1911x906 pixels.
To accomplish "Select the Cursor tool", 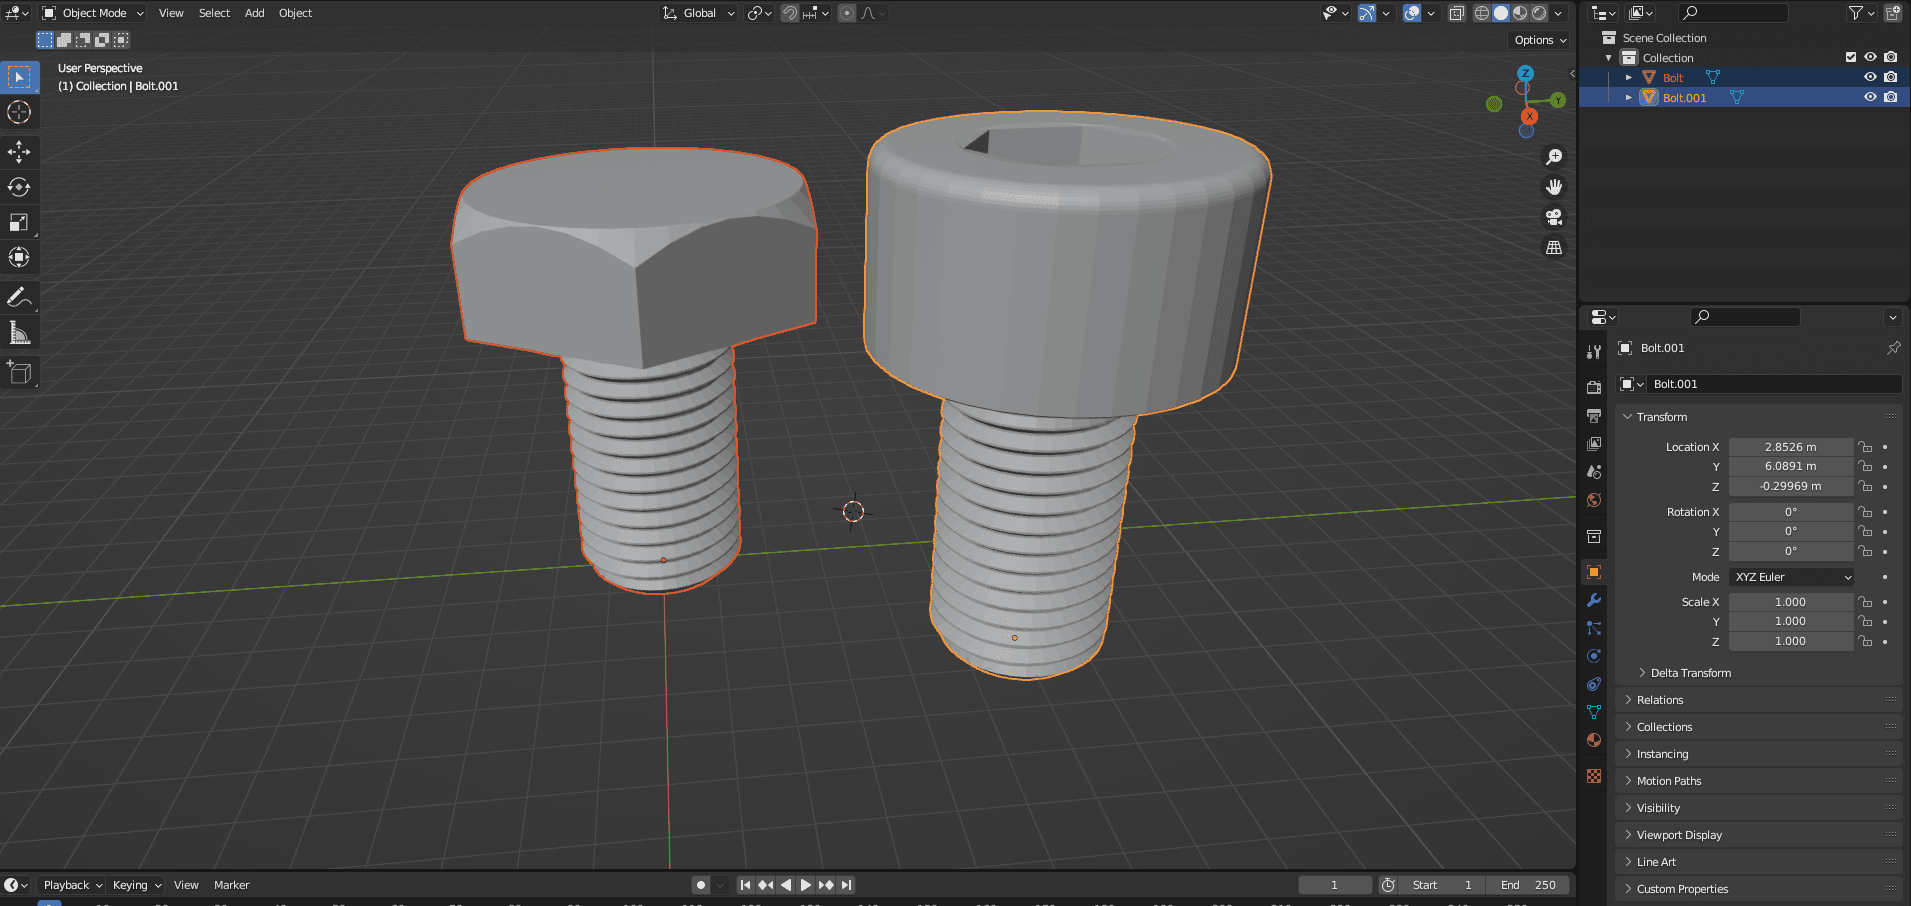I will point(19,112).
